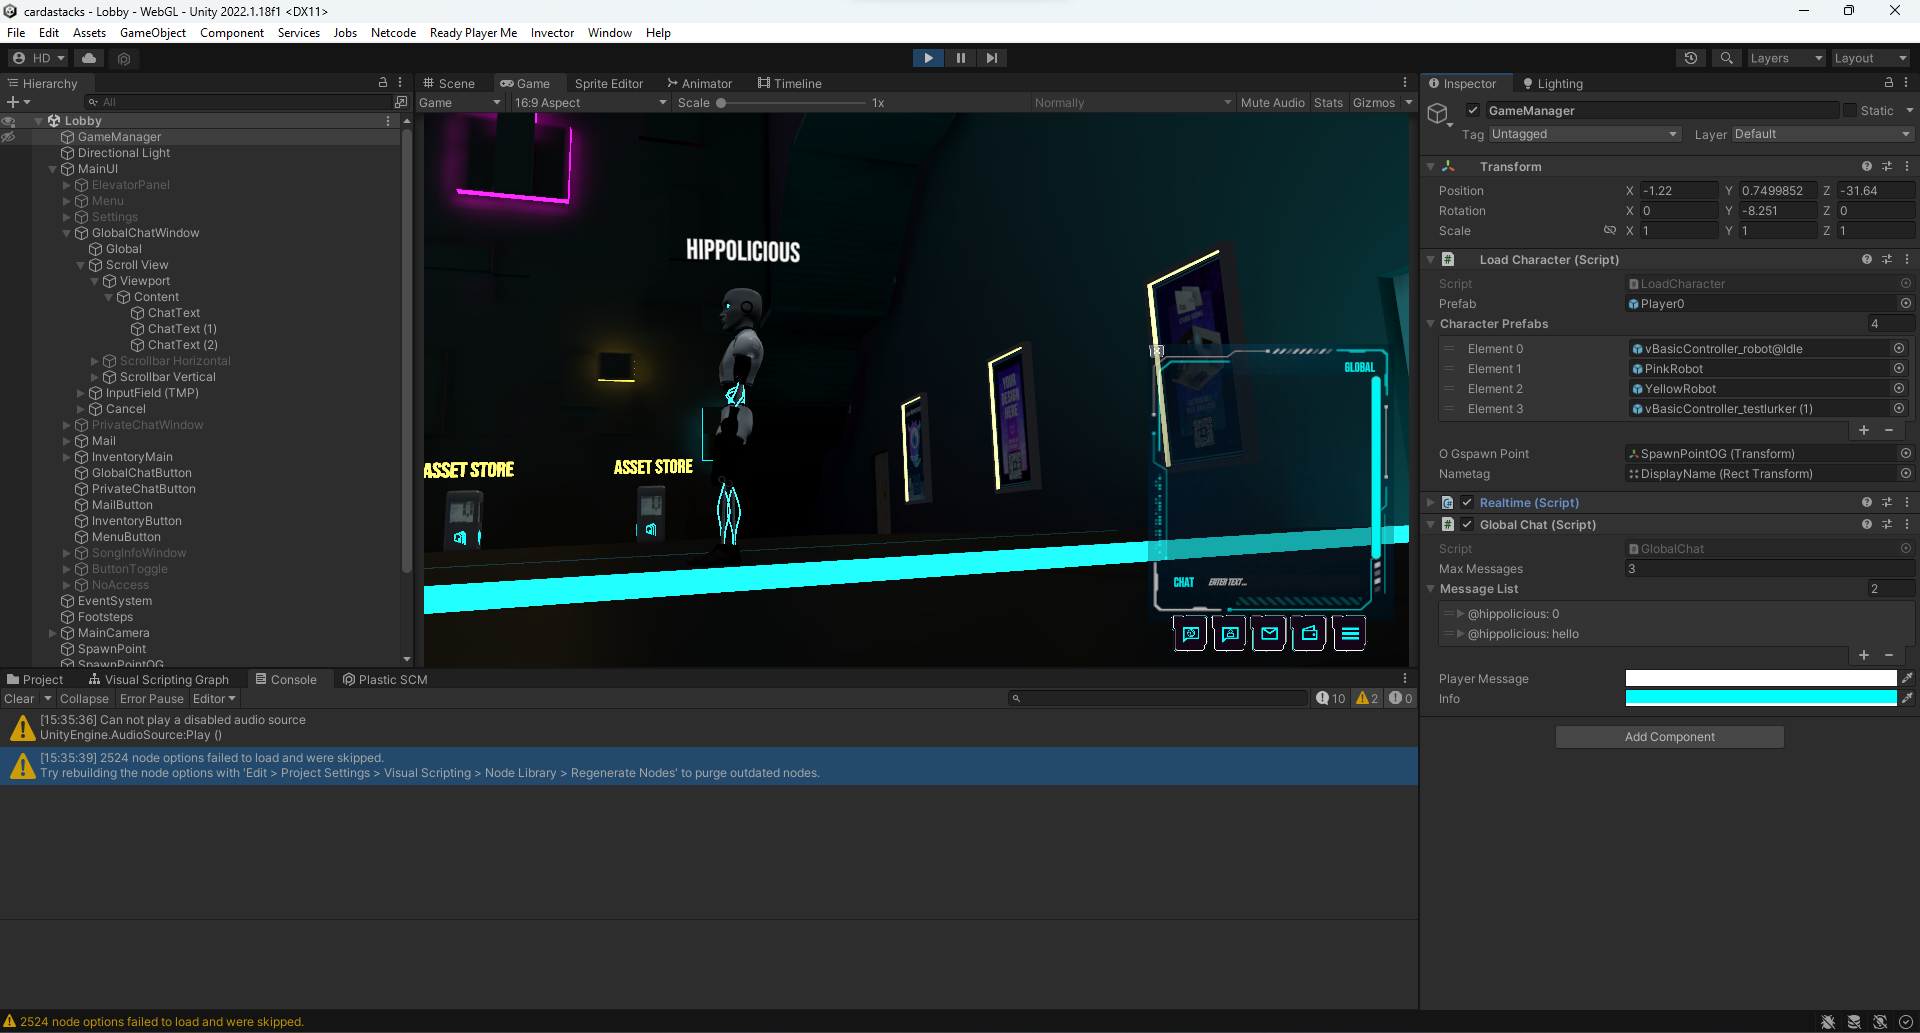Click the Play button in the toolbar
This screenshot has height=1033, width=1920.
pyautogui.click(x=928, y=58)
